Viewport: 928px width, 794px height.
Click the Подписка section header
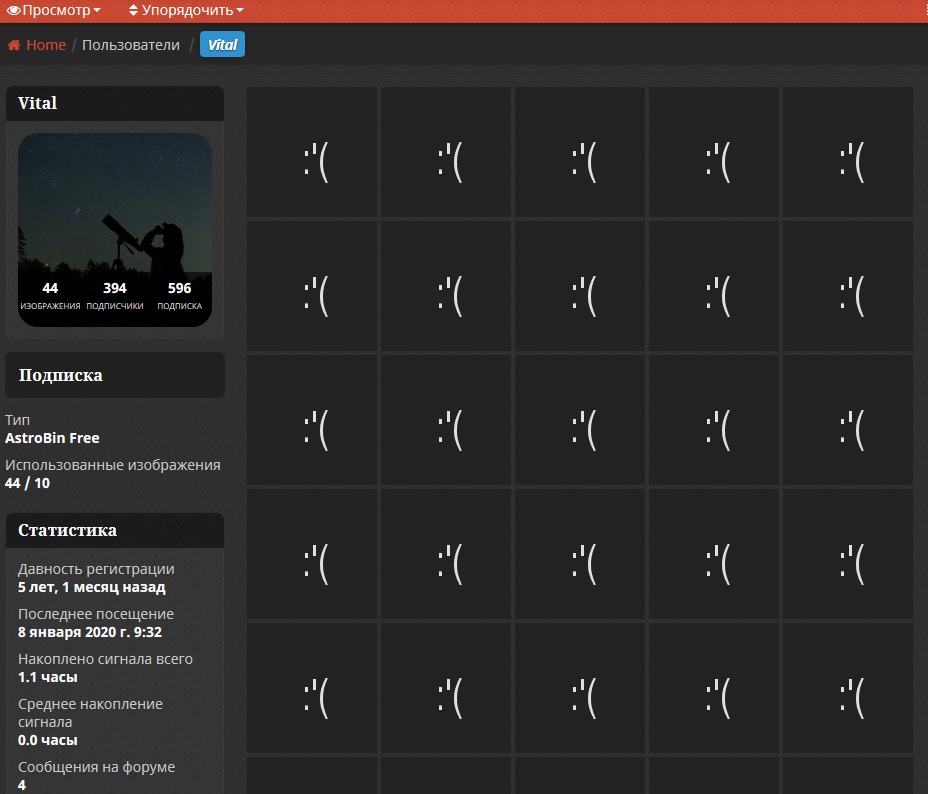coord(115,376)
